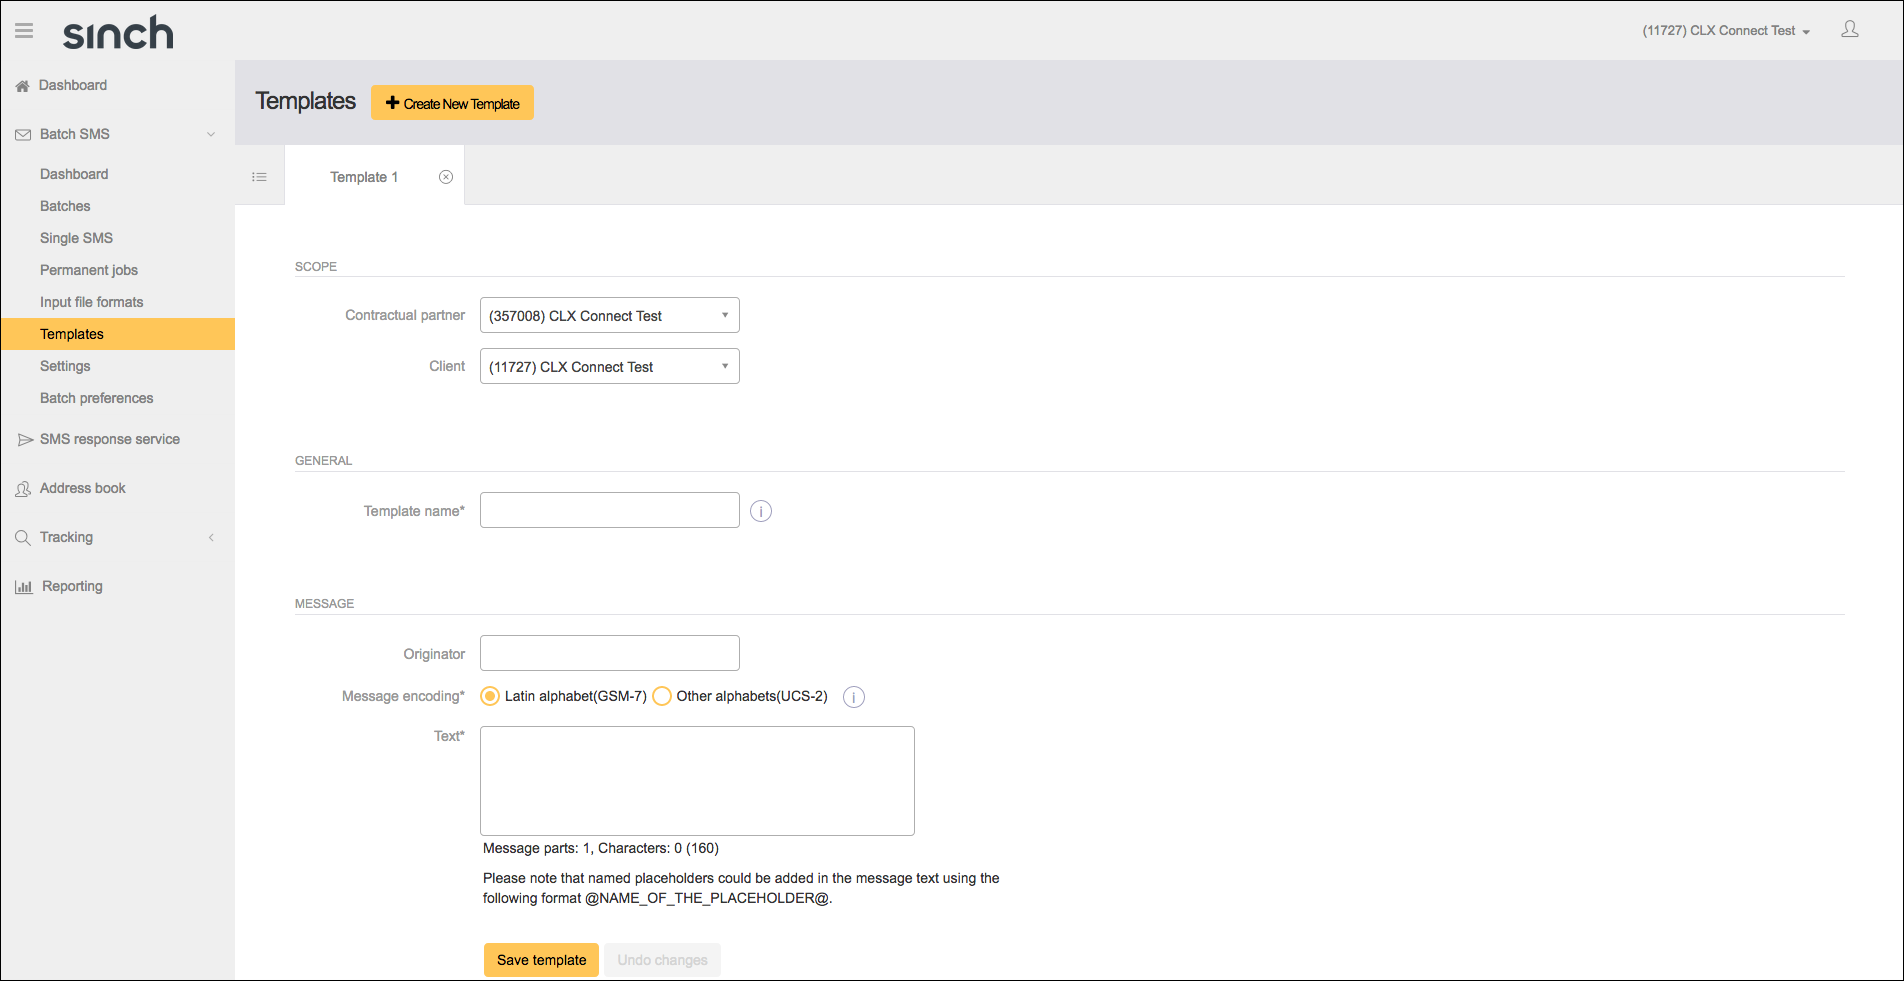Show encoding info tooltip icon
The image size is (1904, 981).
click(x=853, y=696)
